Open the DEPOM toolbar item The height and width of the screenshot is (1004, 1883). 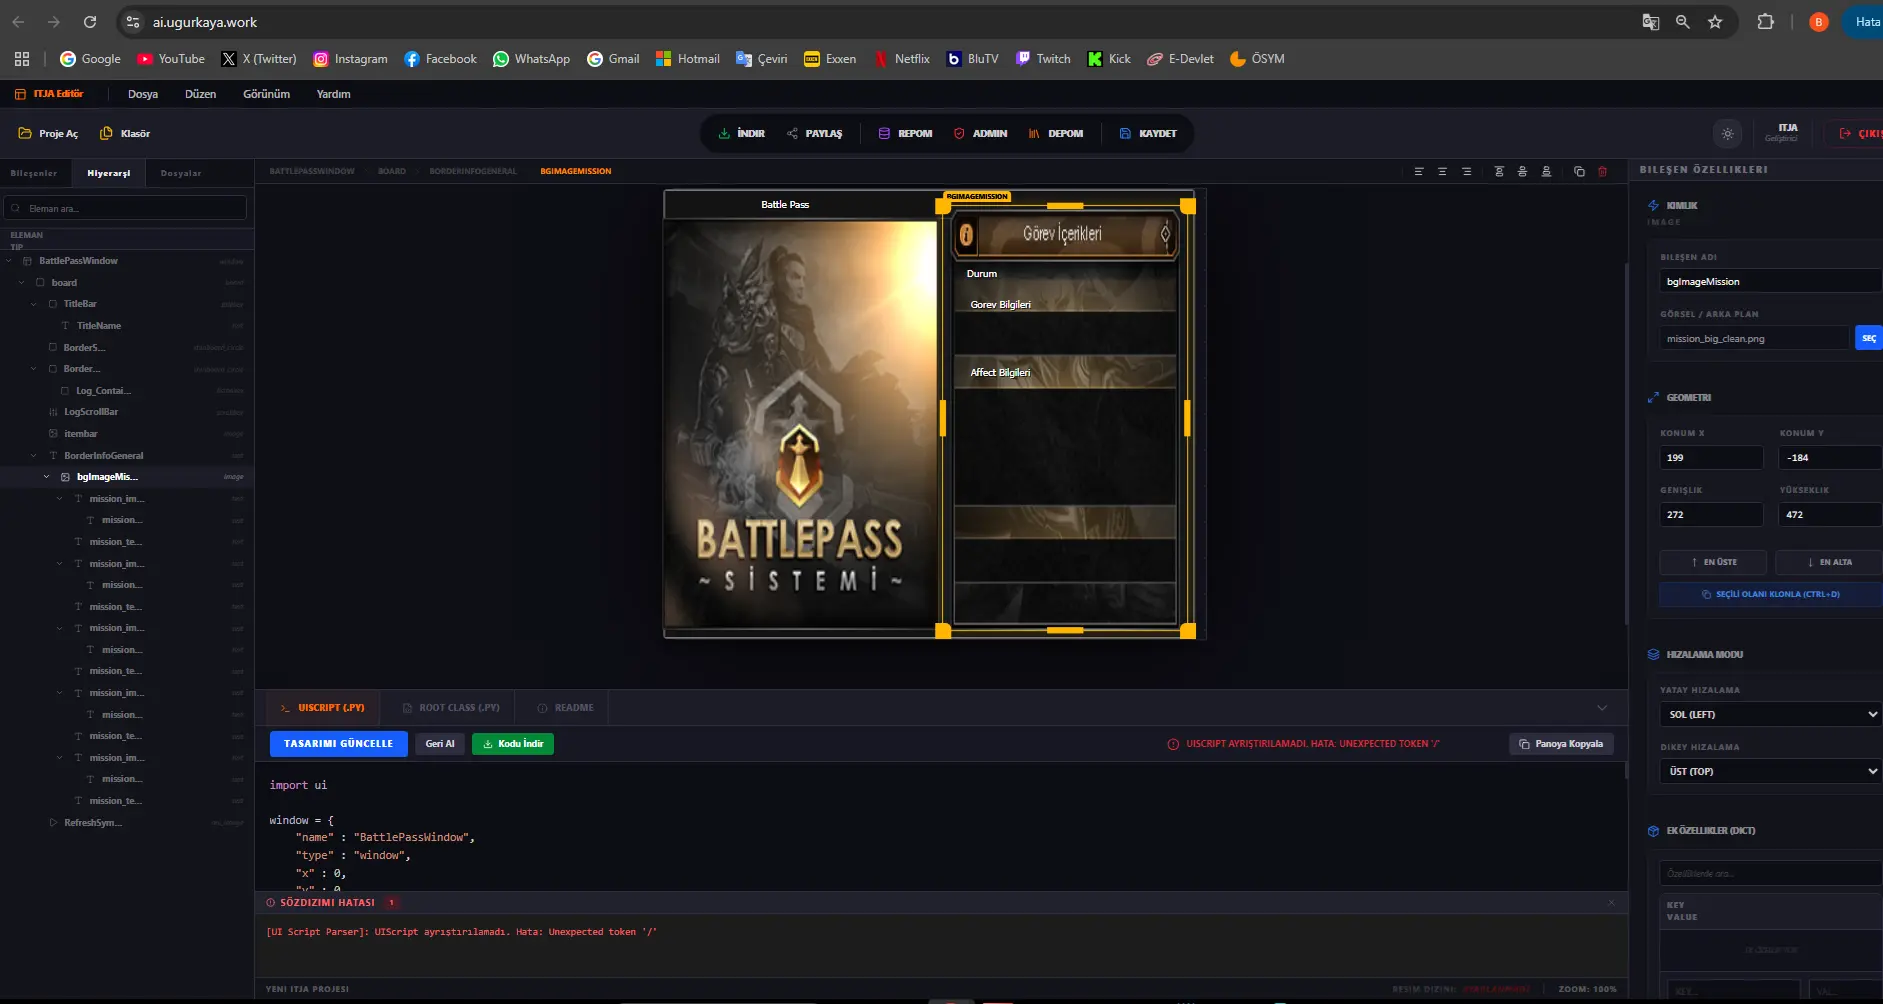1056,133
